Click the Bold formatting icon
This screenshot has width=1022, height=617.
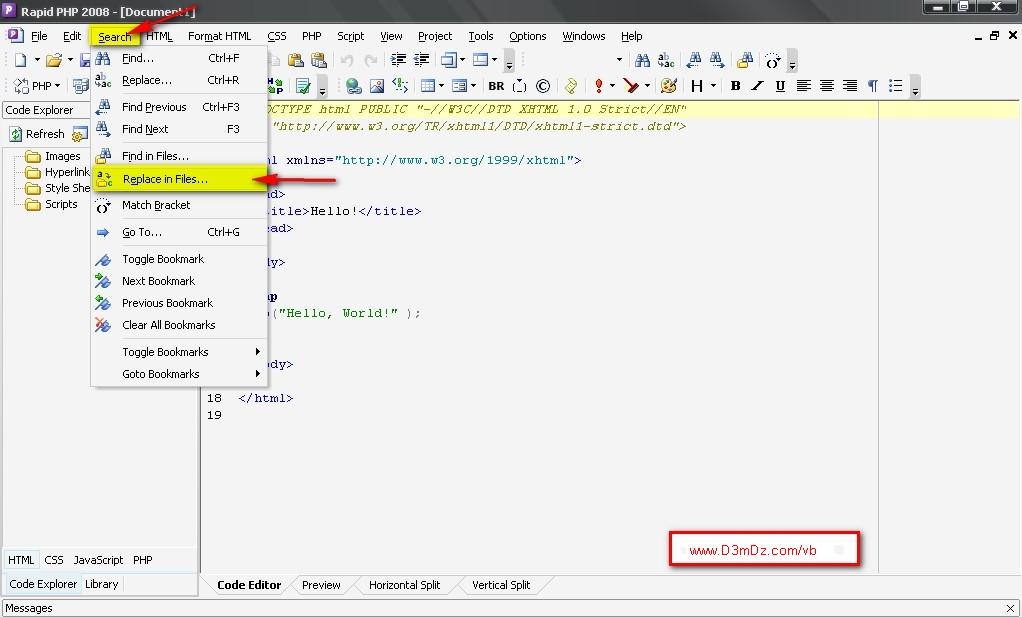click(735, 85)
